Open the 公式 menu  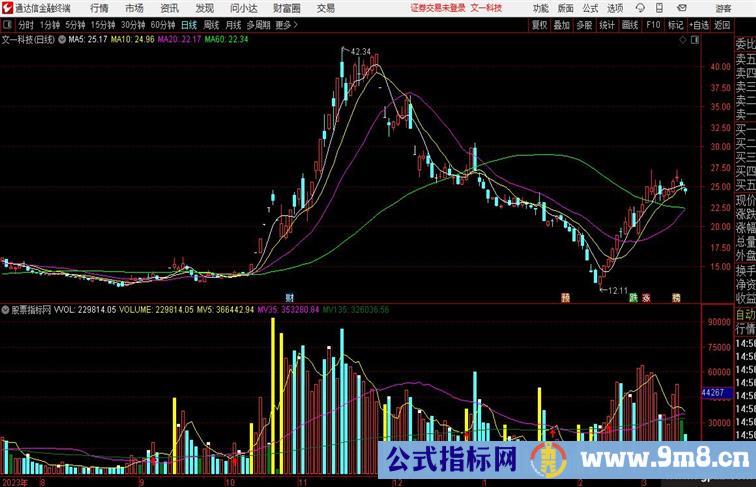coord(590,8)
